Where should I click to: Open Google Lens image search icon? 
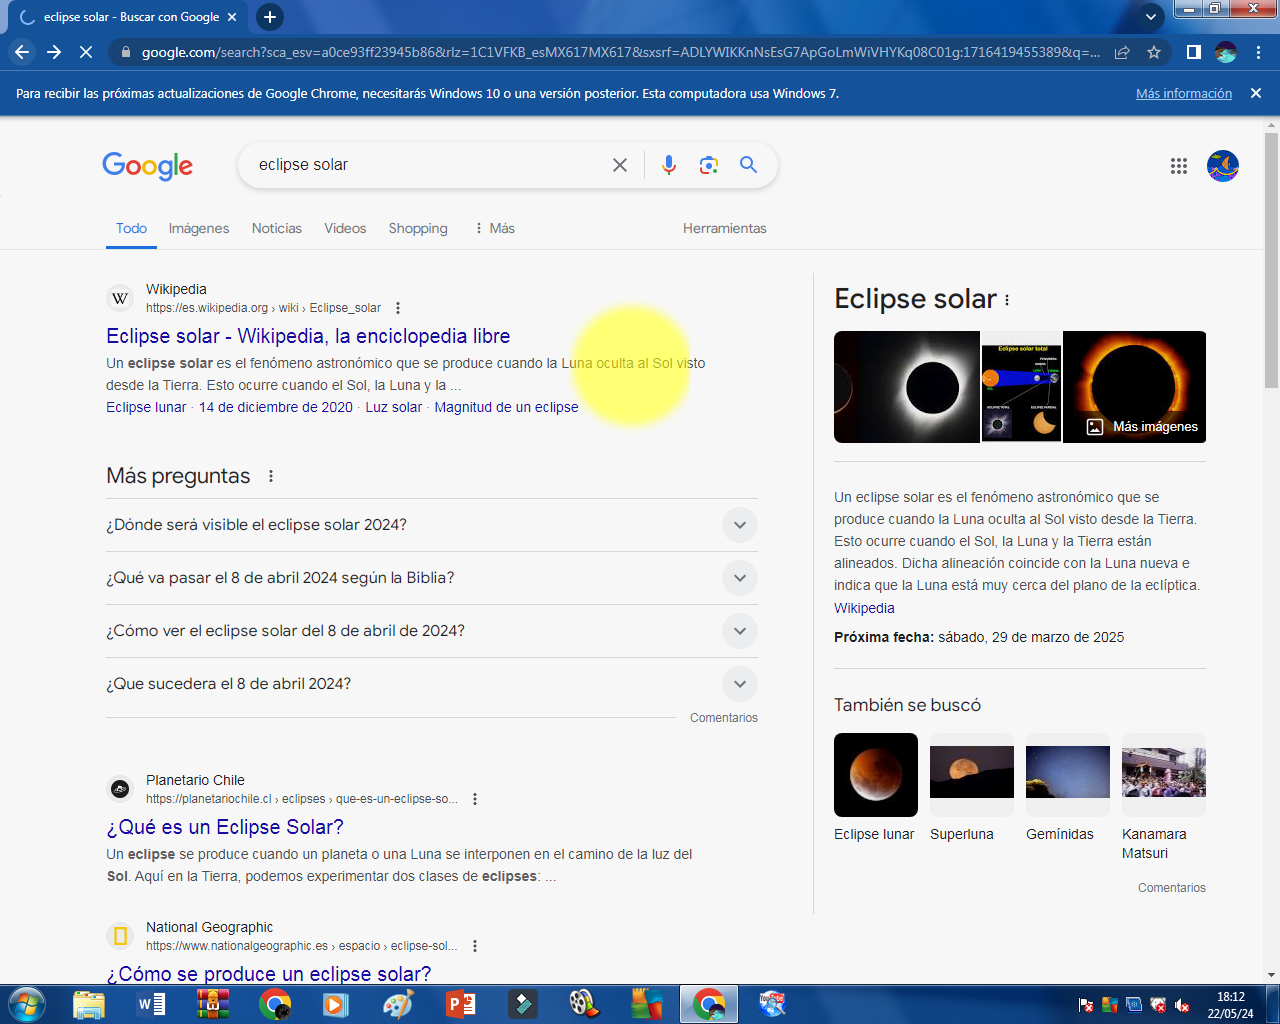(709, 165)
